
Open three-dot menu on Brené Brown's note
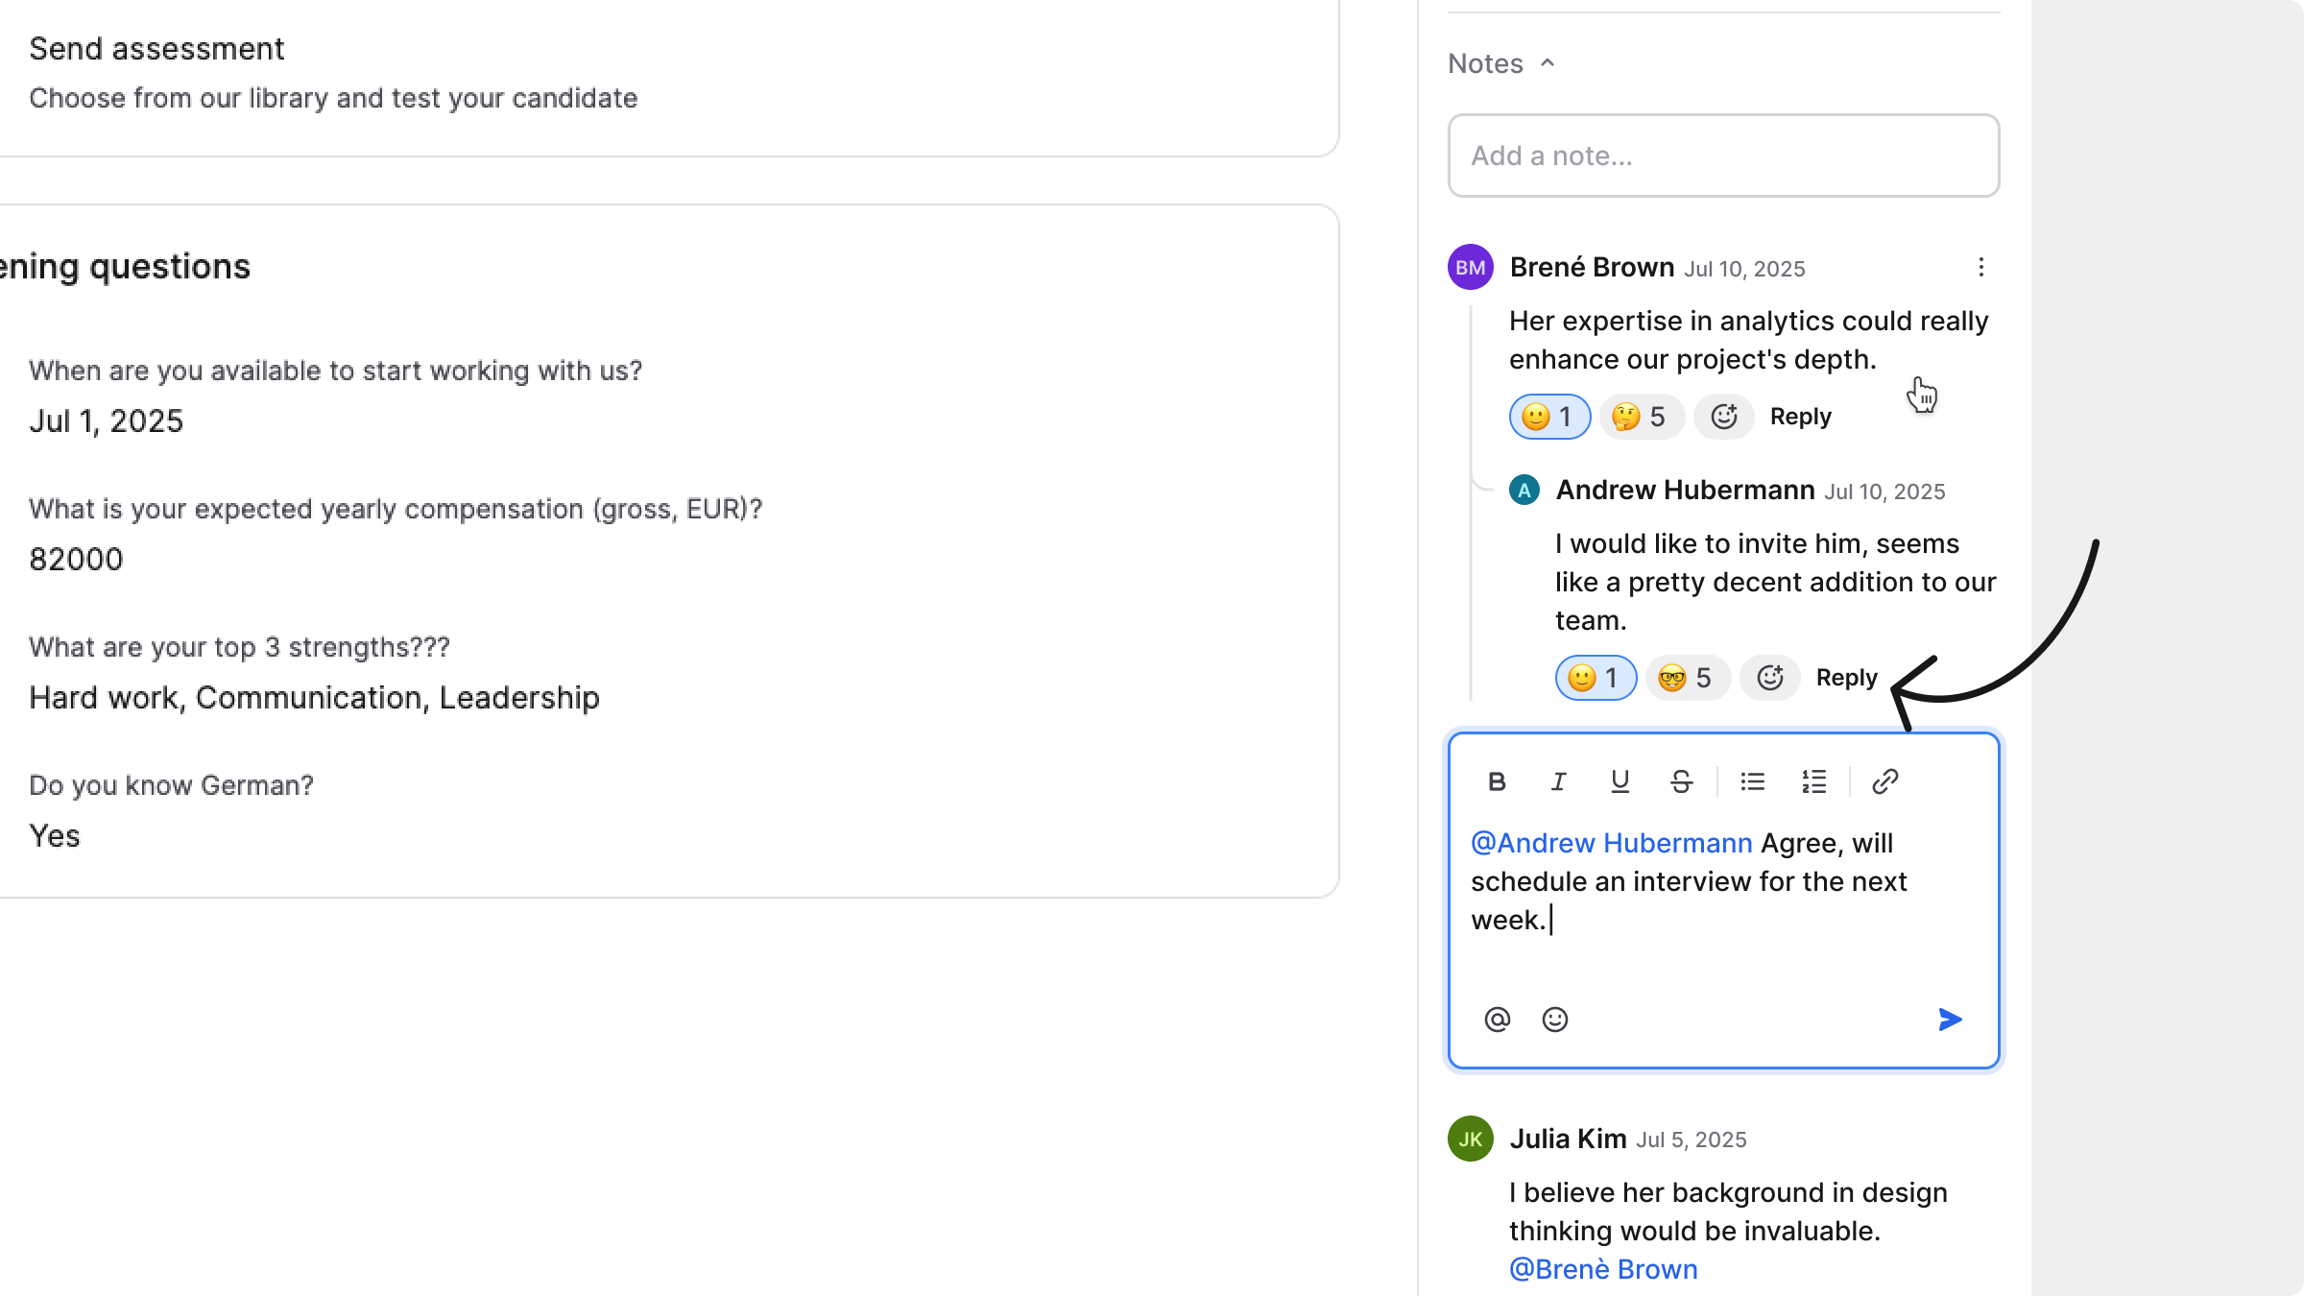click(1980, 267)
